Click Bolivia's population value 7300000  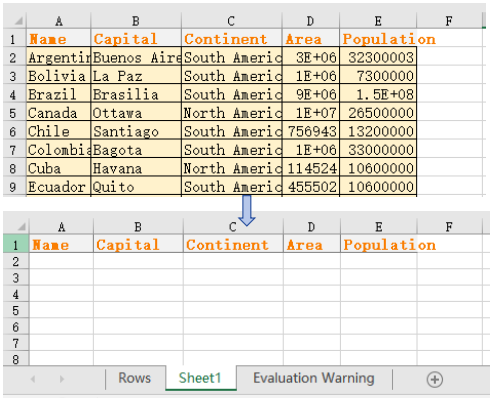(x=378, y=75)
